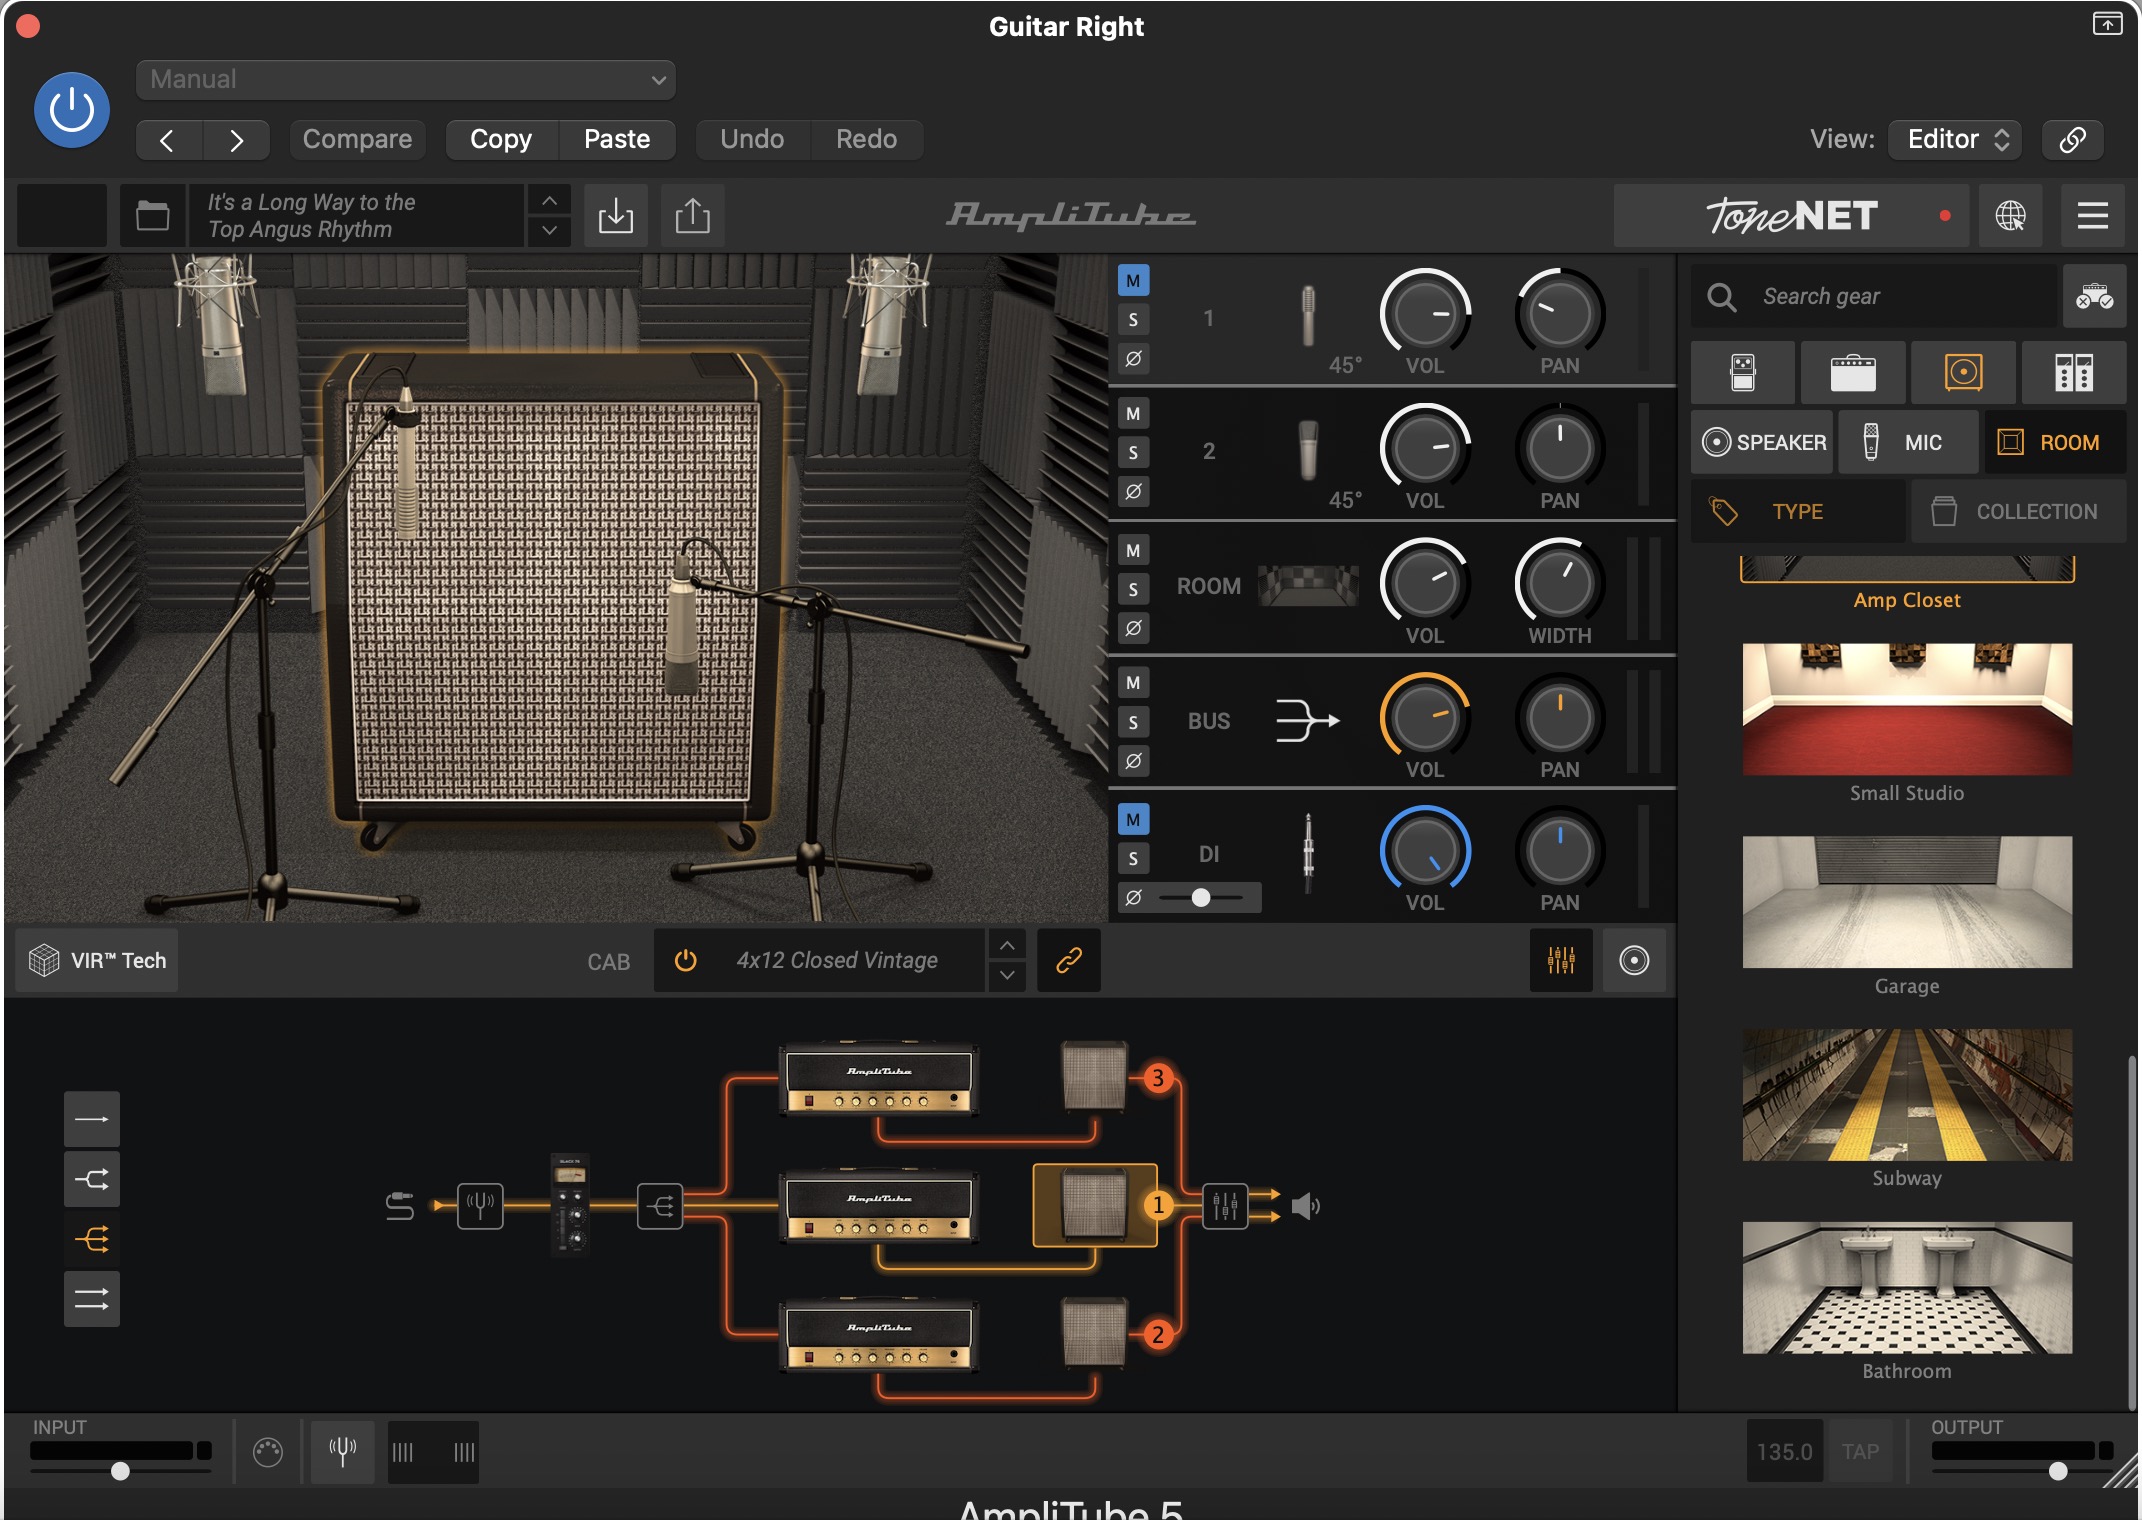Select the stomp pedal gear category

[x=1743, y=372]
